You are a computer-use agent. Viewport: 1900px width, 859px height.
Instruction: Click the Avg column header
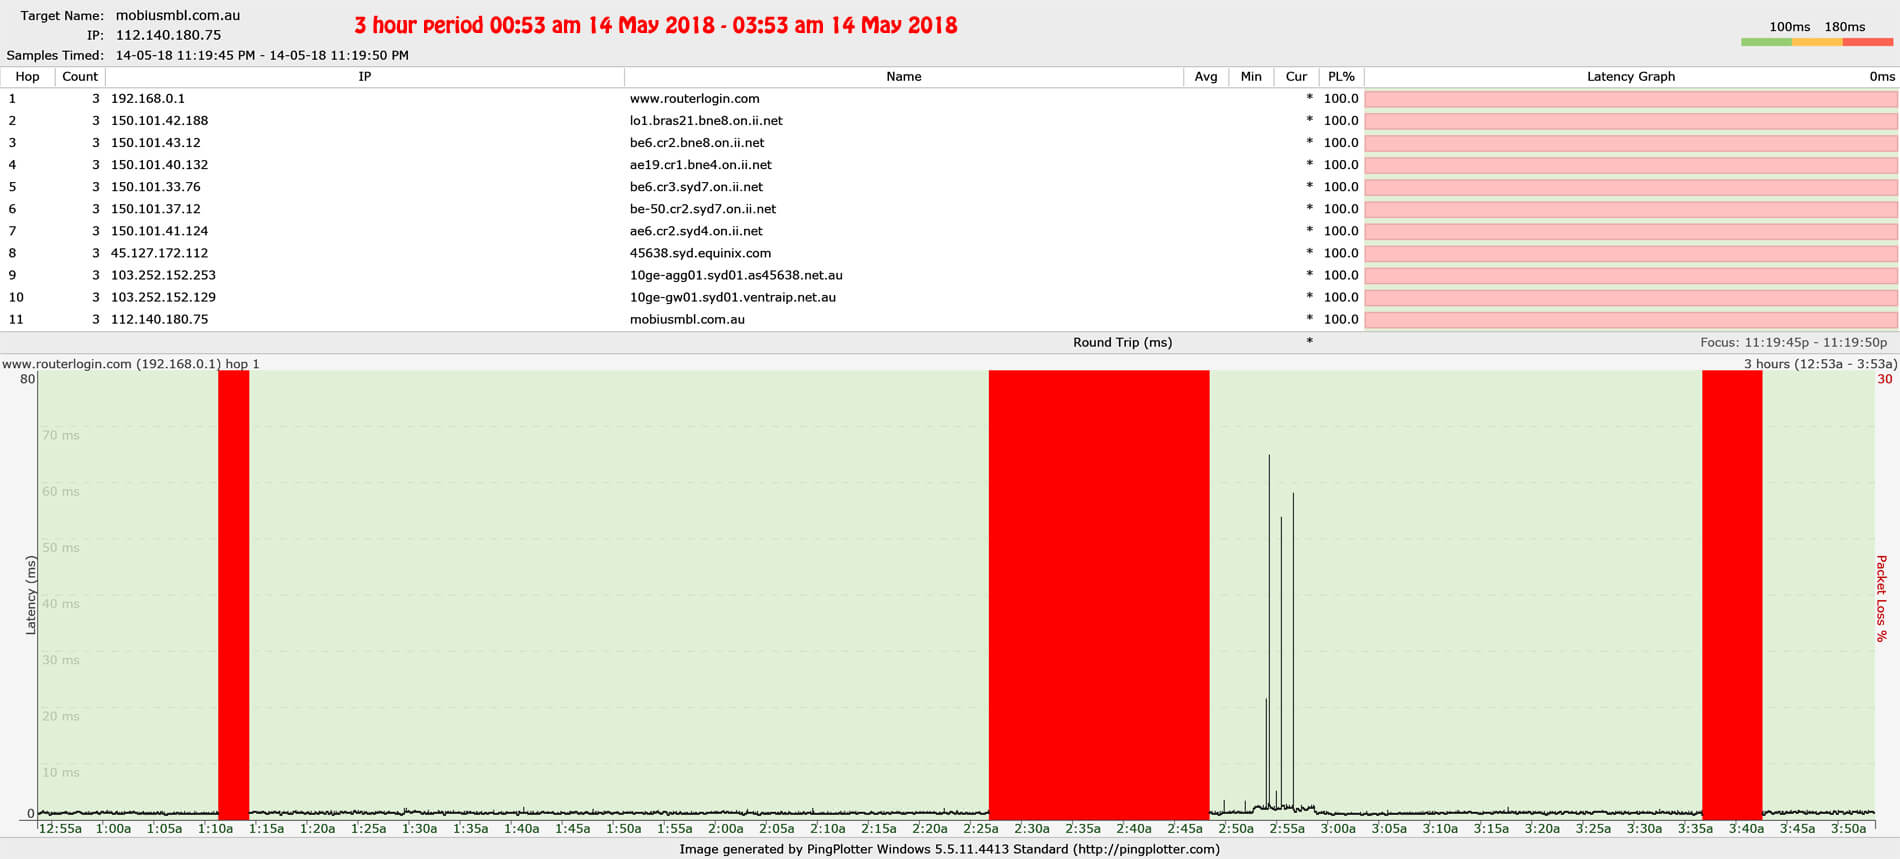(1206, 77)
